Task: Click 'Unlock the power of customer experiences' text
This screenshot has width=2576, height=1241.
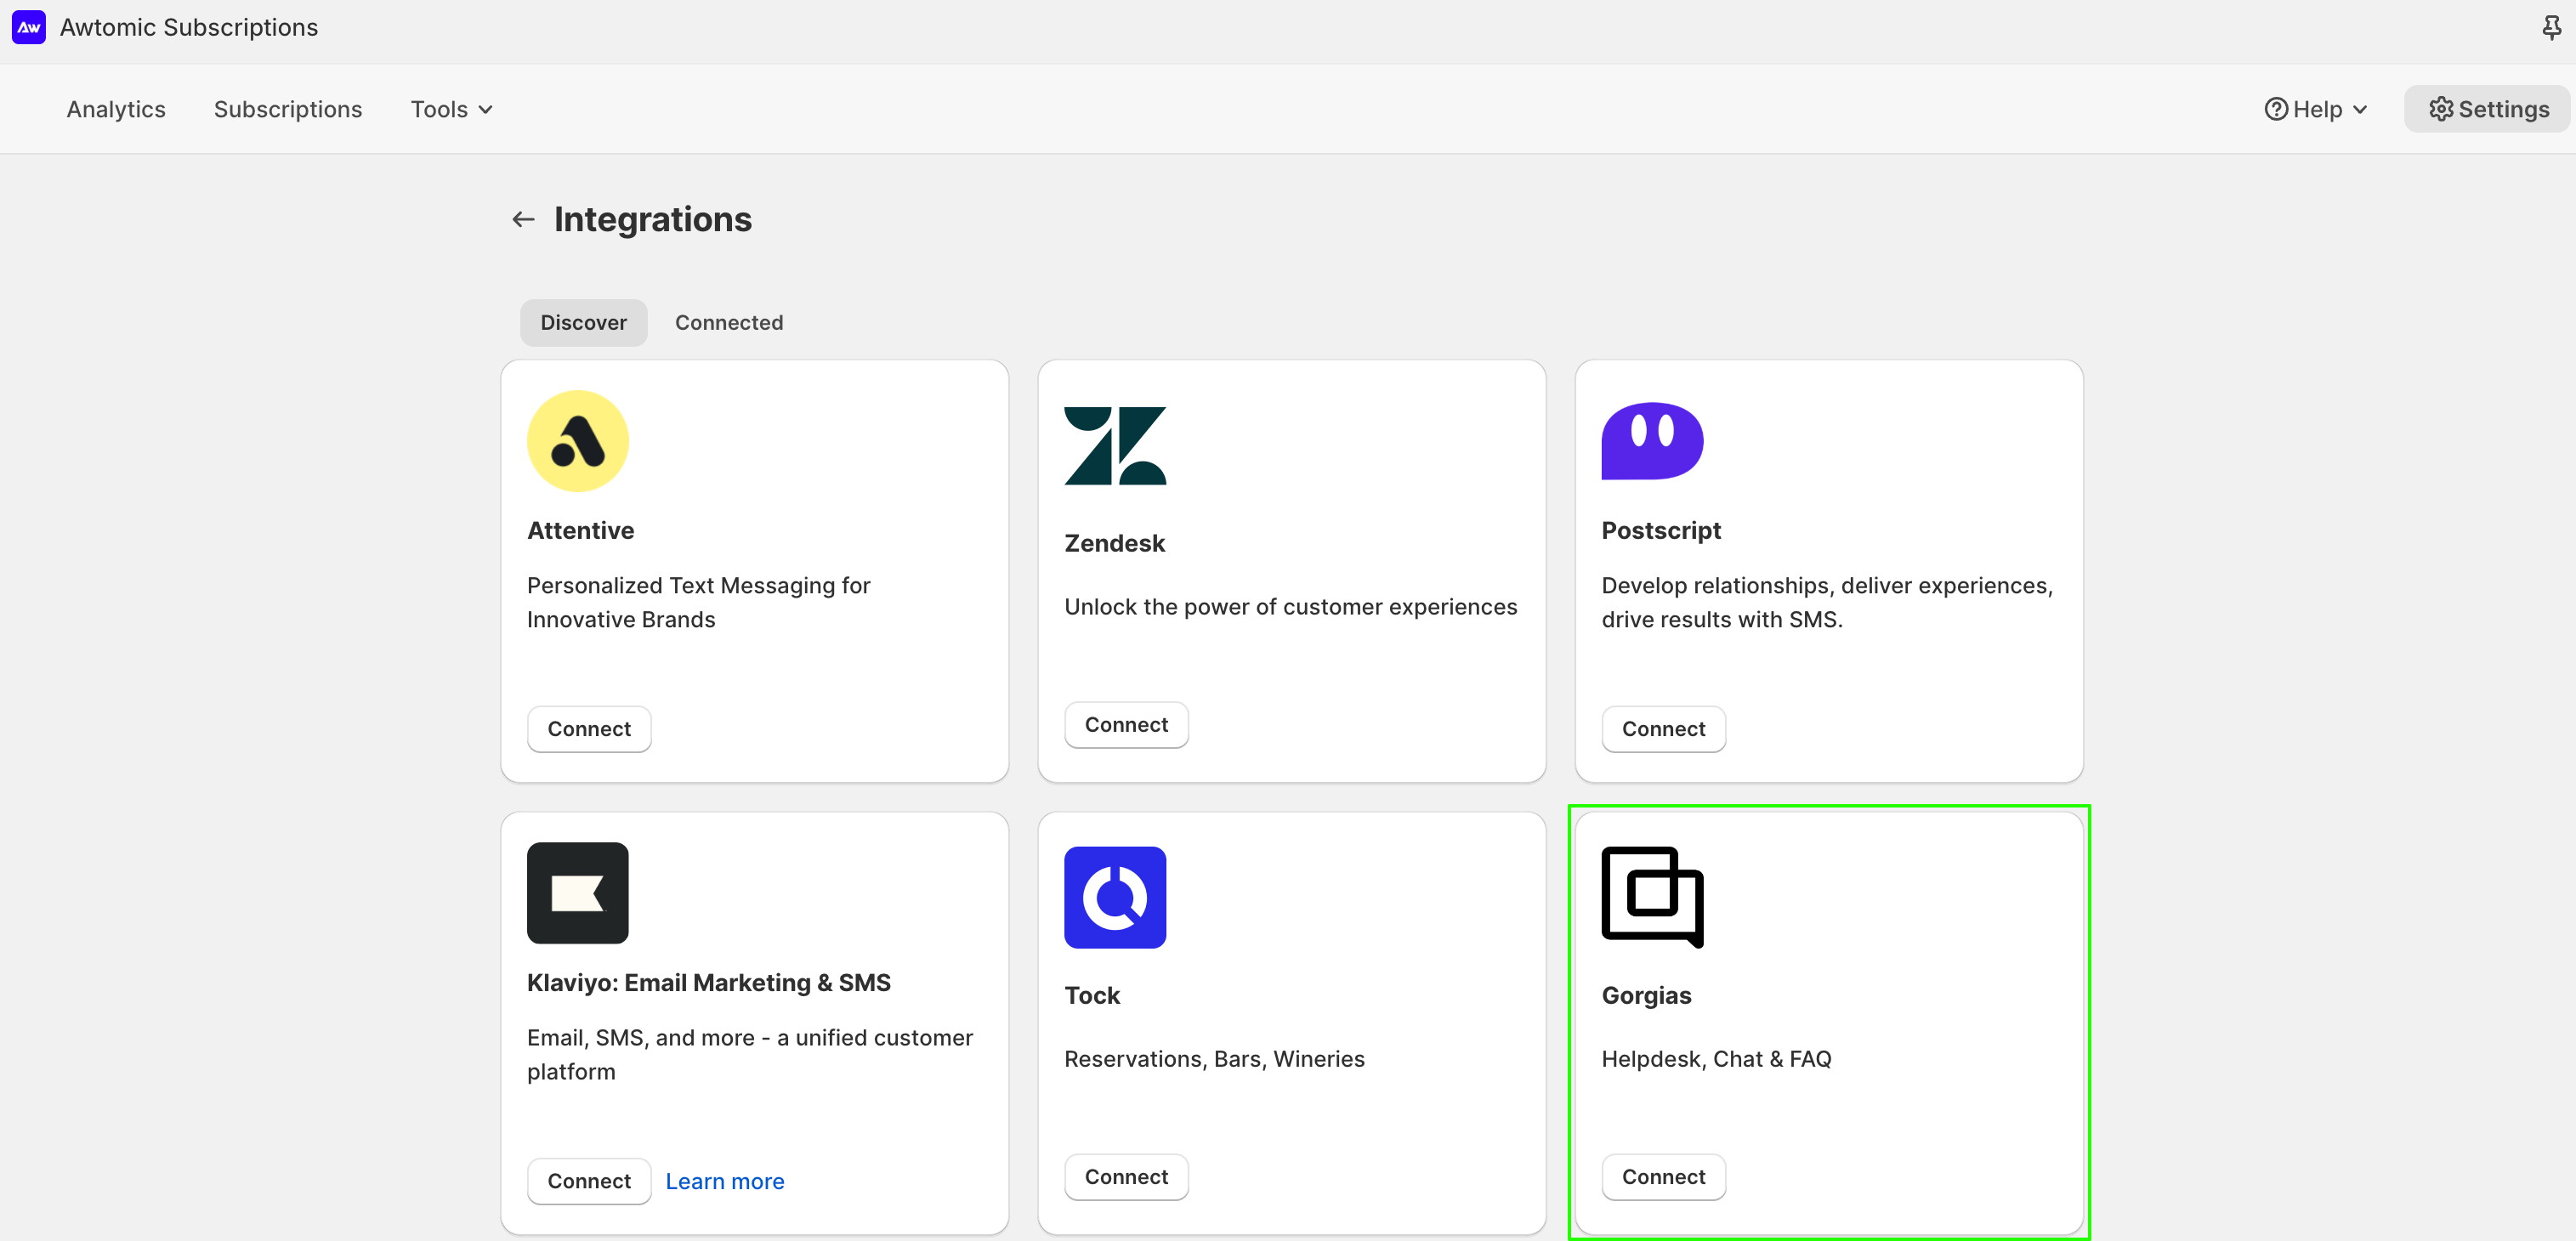Action: [x=1290, y=607]
